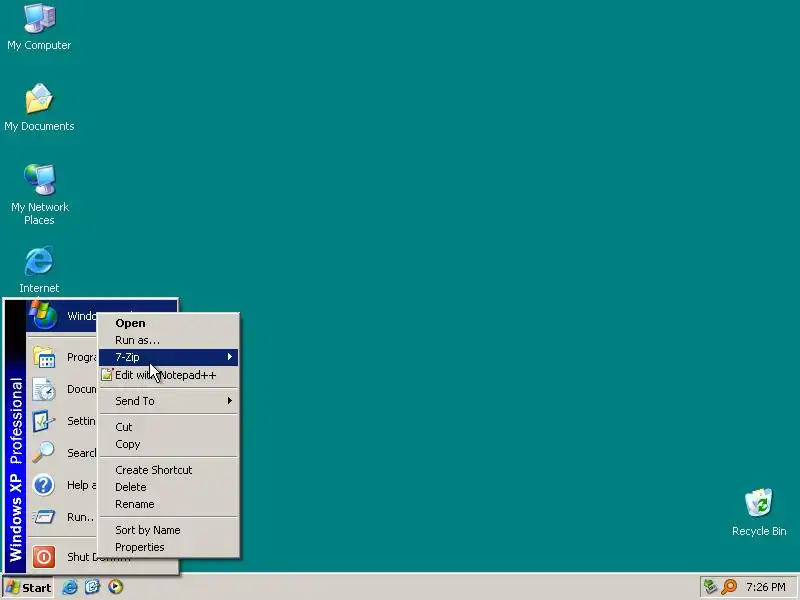Click the Help question mark icon
Viewport: 800px width, 600px height.
coord(44,485)
